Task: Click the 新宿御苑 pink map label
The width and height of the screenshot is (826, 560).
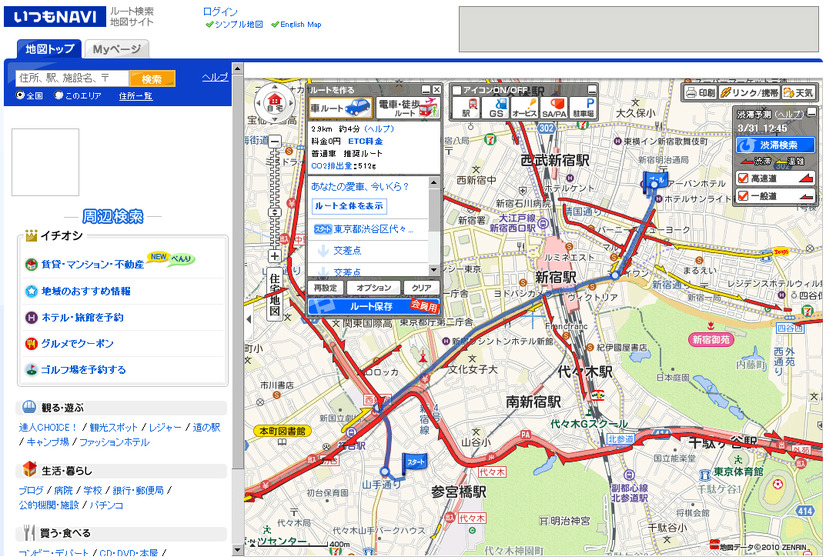Action: click(711, 340)
